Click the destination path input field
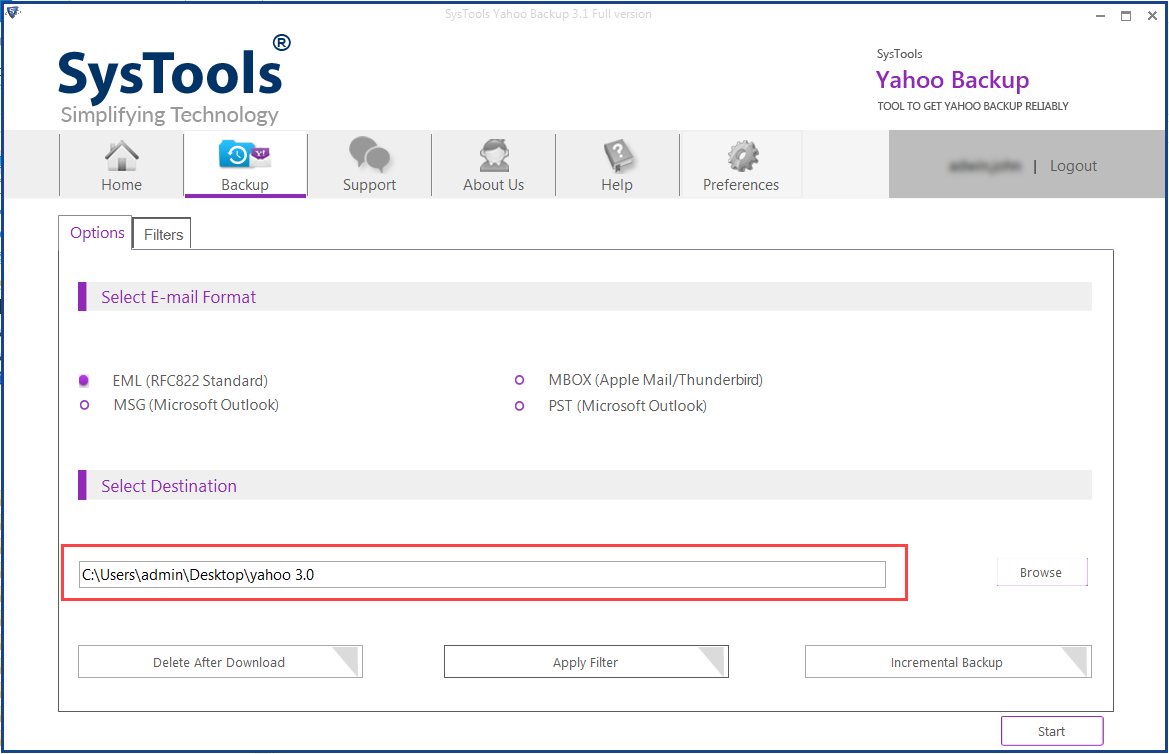 click(x=482, y=574)
